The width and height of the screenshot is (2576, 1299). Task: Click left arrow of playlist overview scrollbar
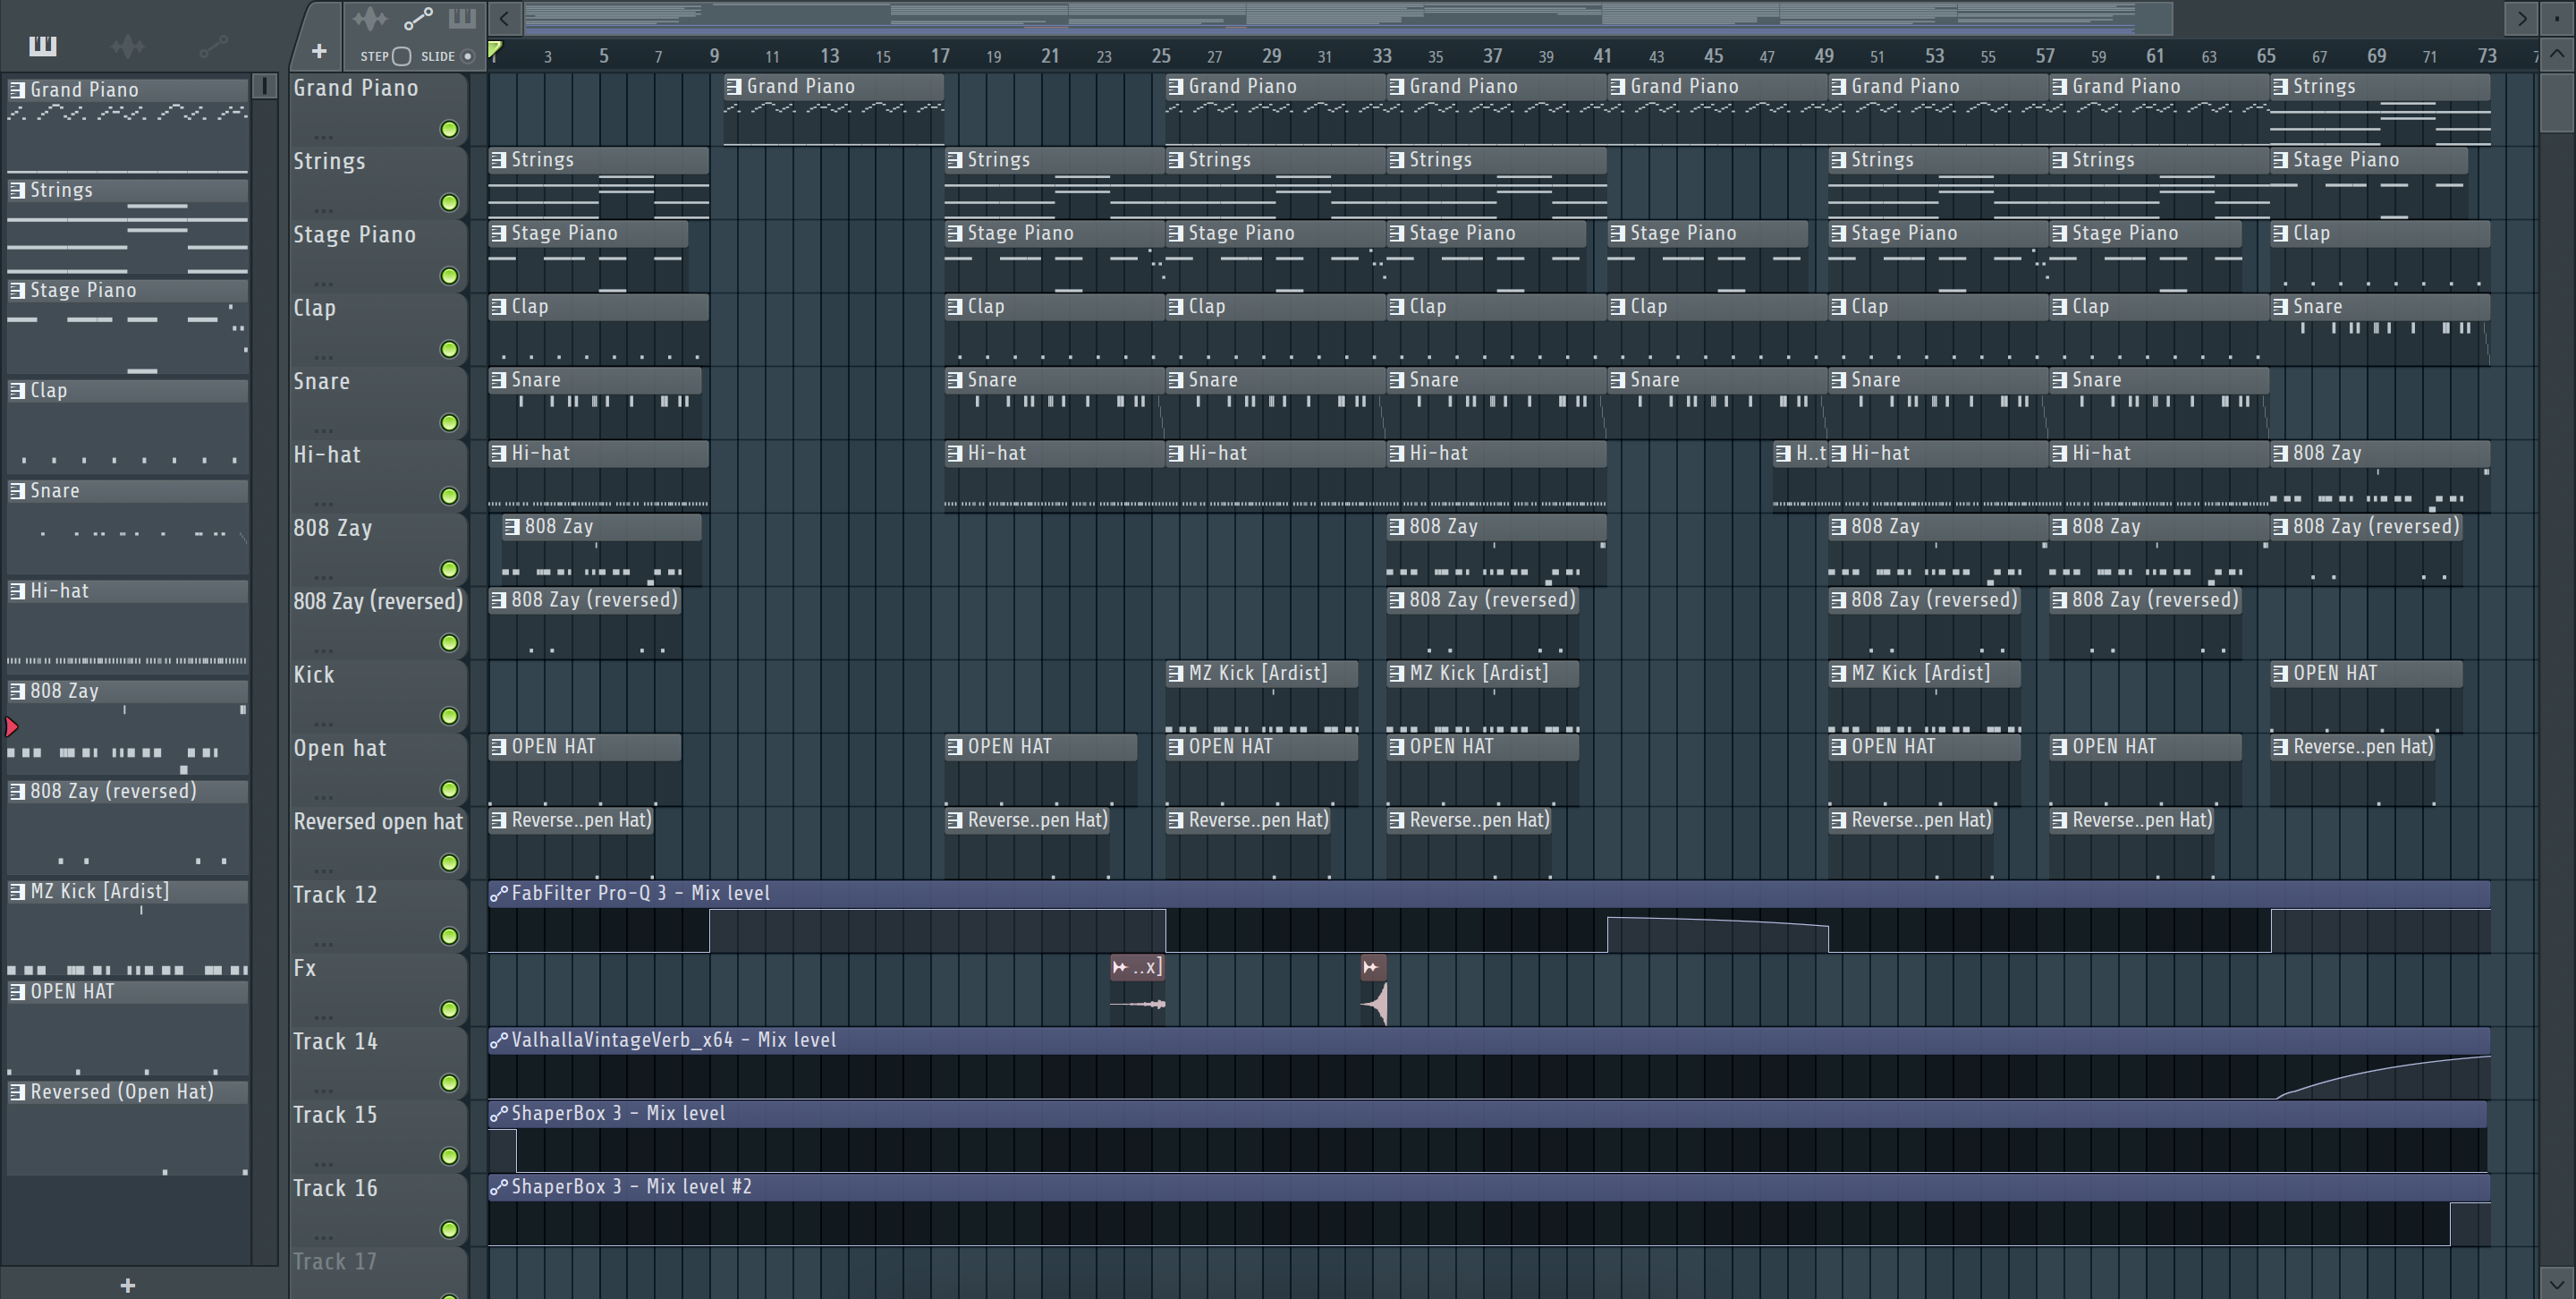click(505, 18)
